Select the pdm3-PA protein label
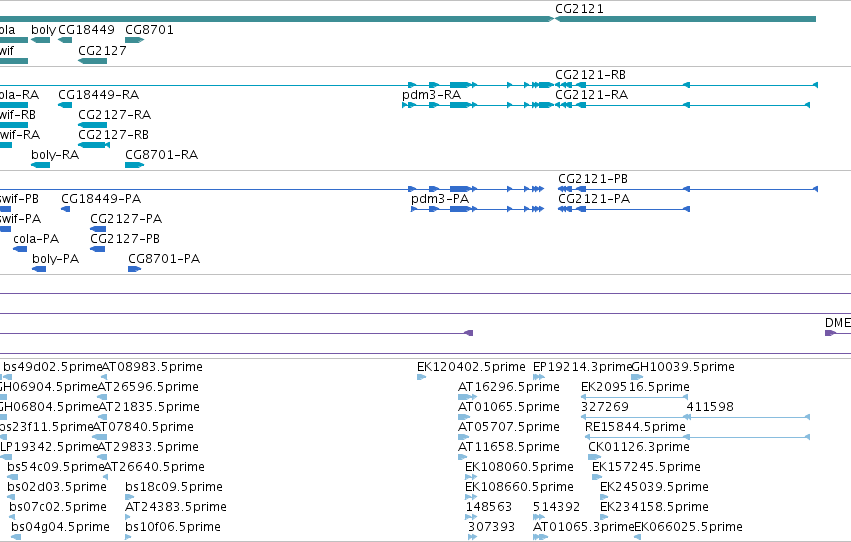 point(440,199)
